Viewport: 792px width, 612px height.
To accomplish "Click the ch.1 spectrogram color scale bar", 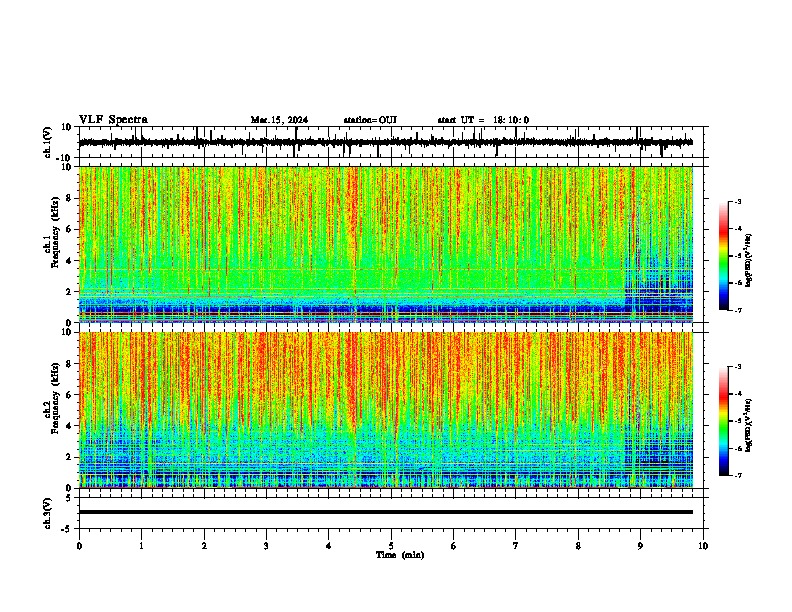I will click(x=723, y=256).
